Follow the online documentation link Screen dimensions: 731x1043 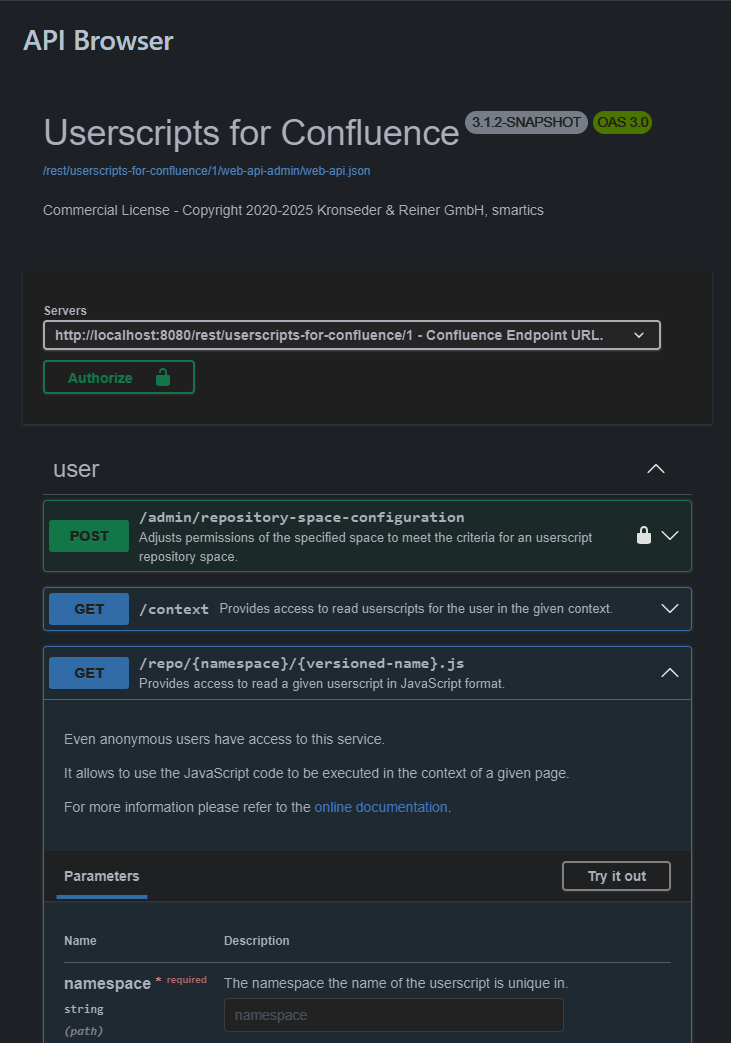click(x=381, y=807)
